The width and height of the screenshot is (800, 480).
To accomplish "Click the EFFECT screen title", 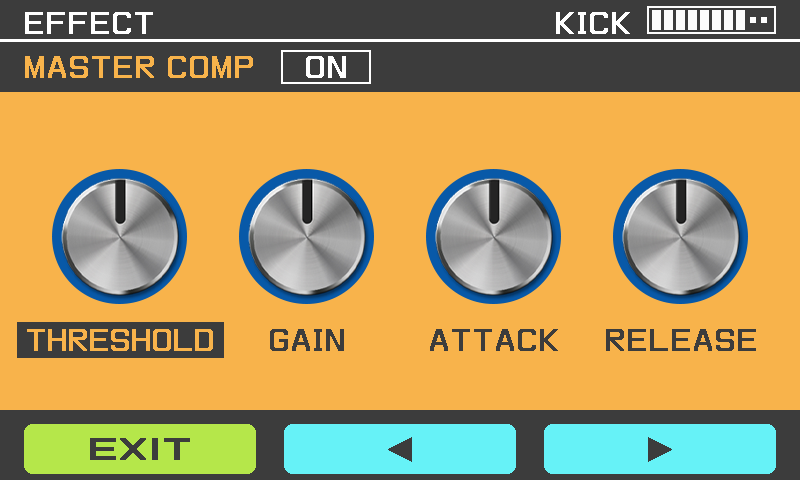I will tap(88, 23).
